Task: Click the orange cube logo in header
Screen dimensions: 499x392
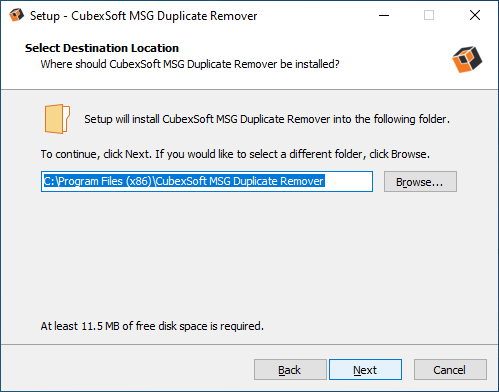Action: pos(467,59)
